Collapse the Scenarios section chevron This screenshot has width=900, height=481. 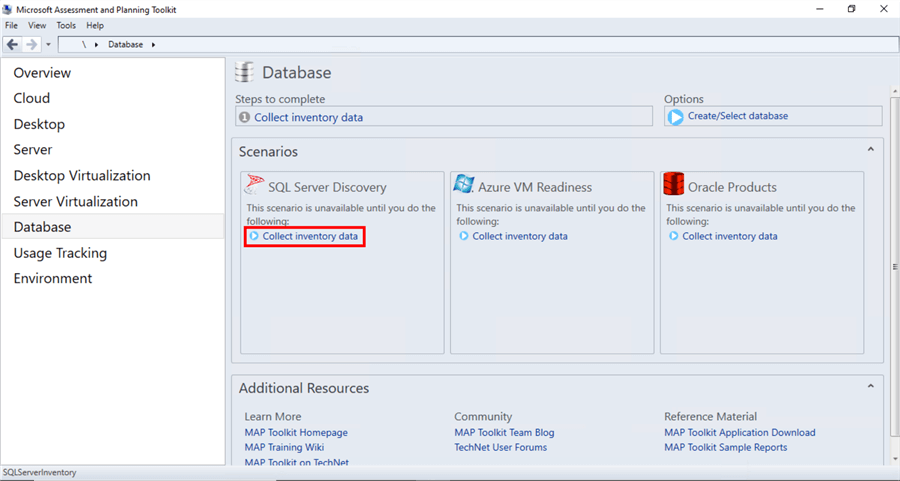click(x=871, y=149)
